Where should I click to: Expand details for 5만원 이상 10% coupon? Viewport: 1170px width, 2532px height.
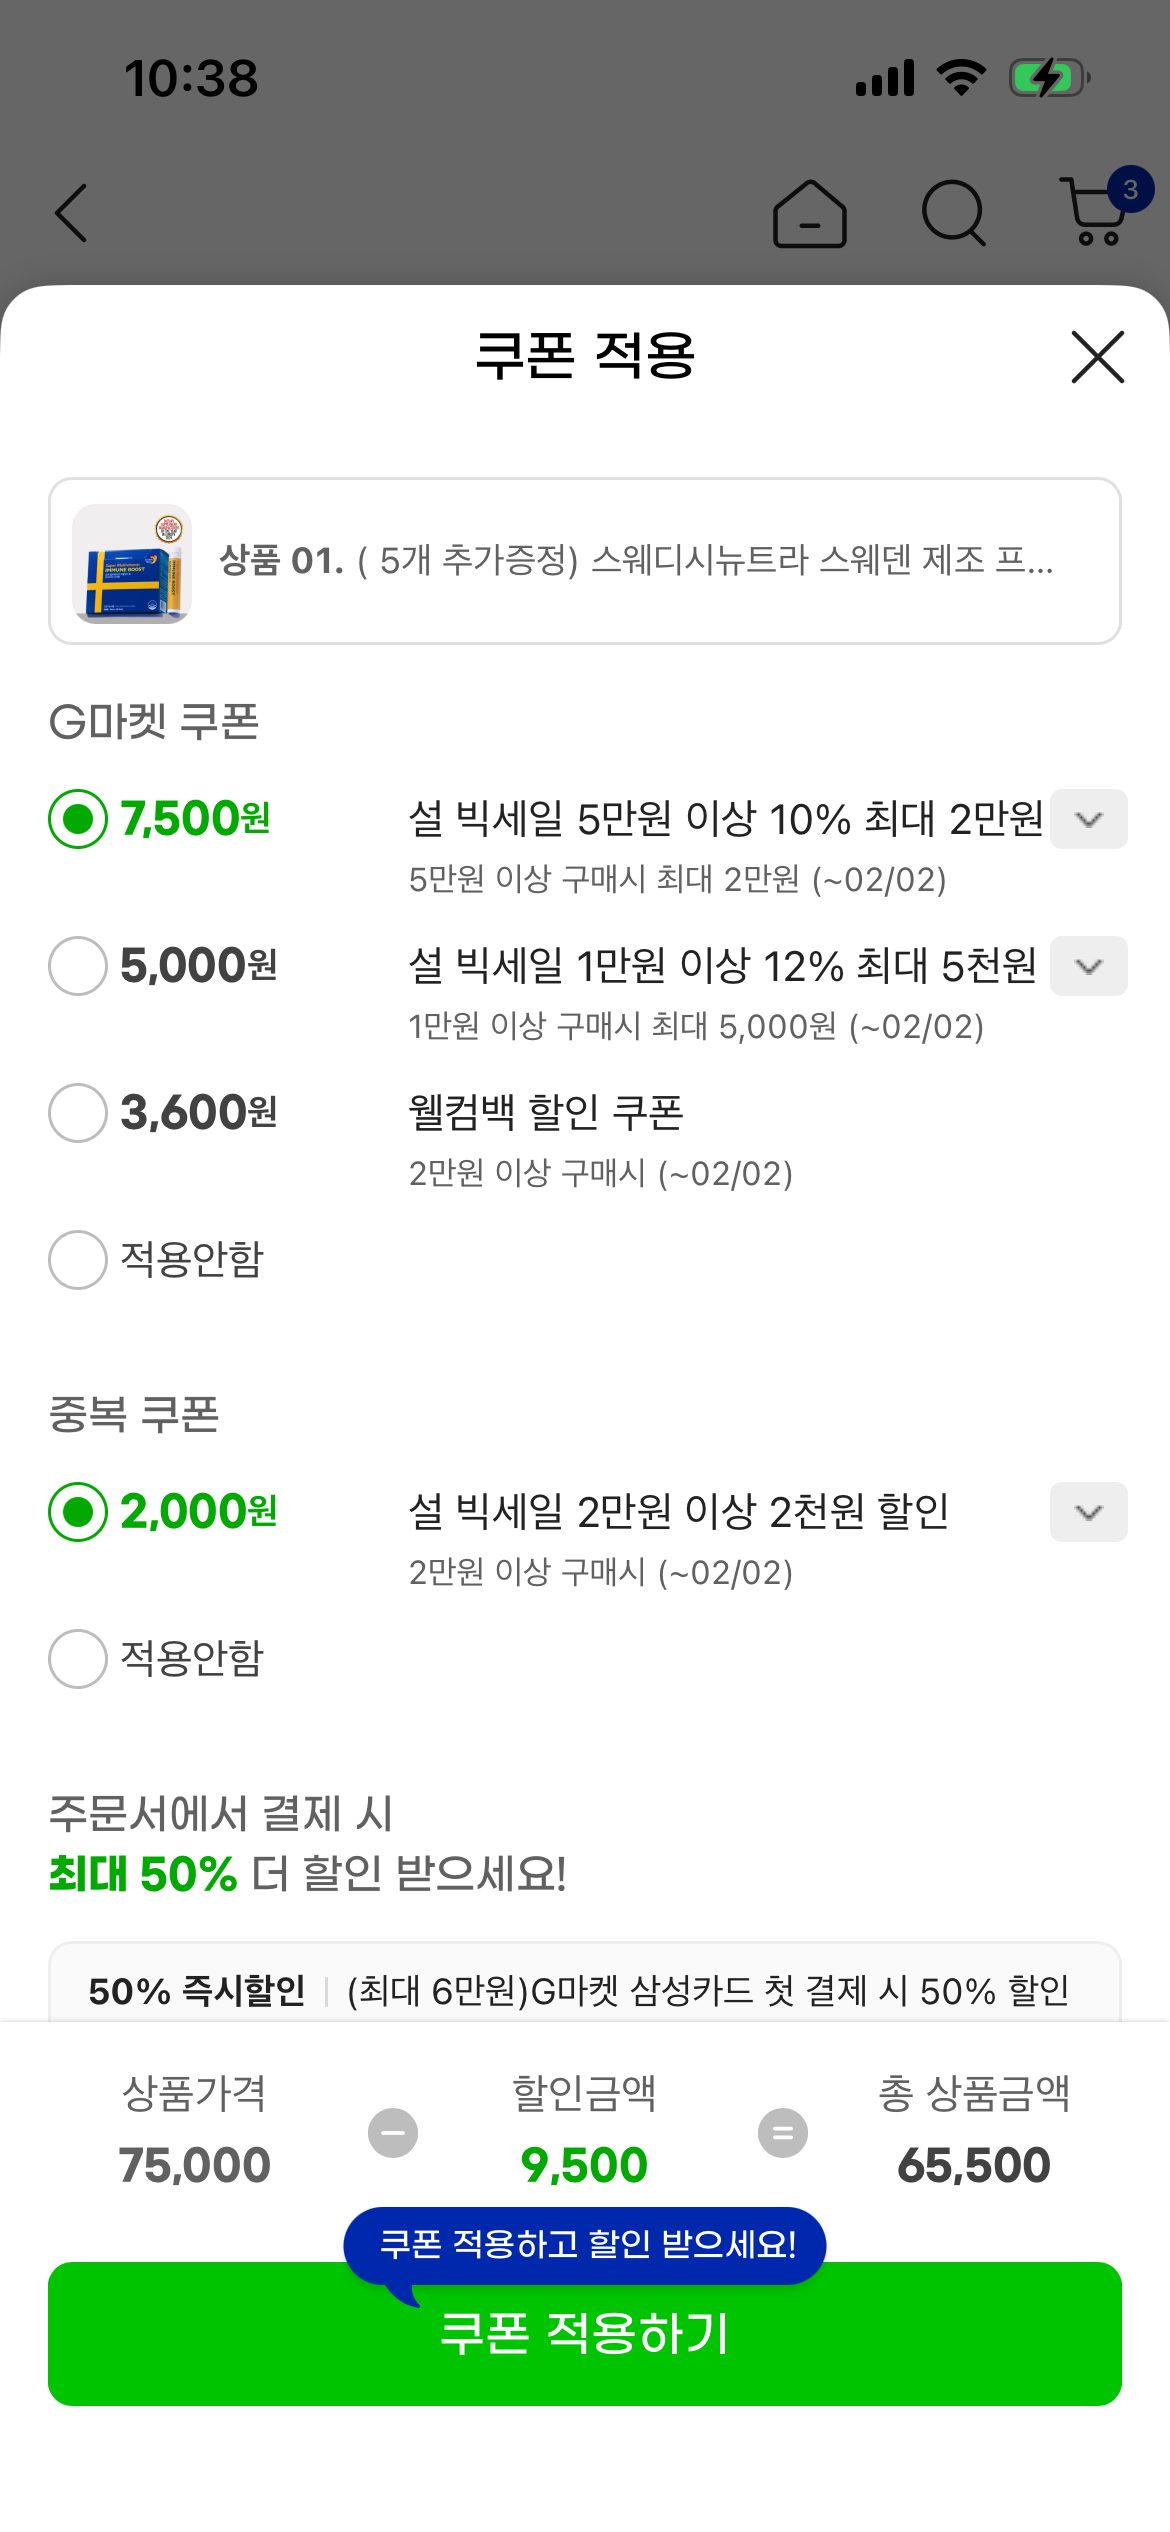point(1088,819)
